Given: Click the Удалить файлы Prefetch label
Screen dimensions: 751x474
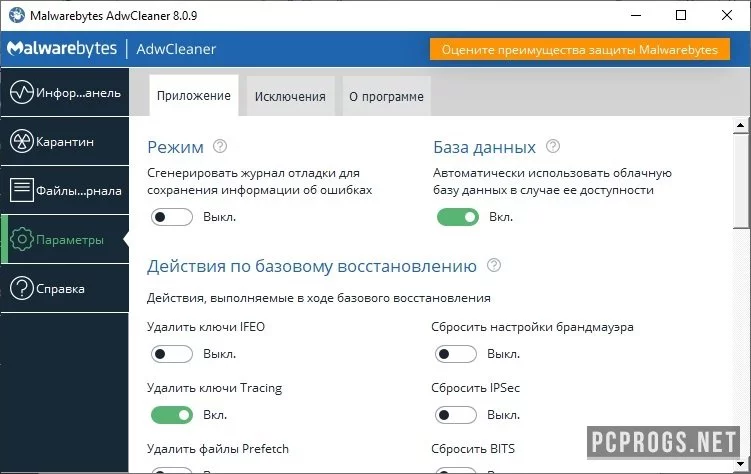Looking at the screenshot, I should click(218, 449).
